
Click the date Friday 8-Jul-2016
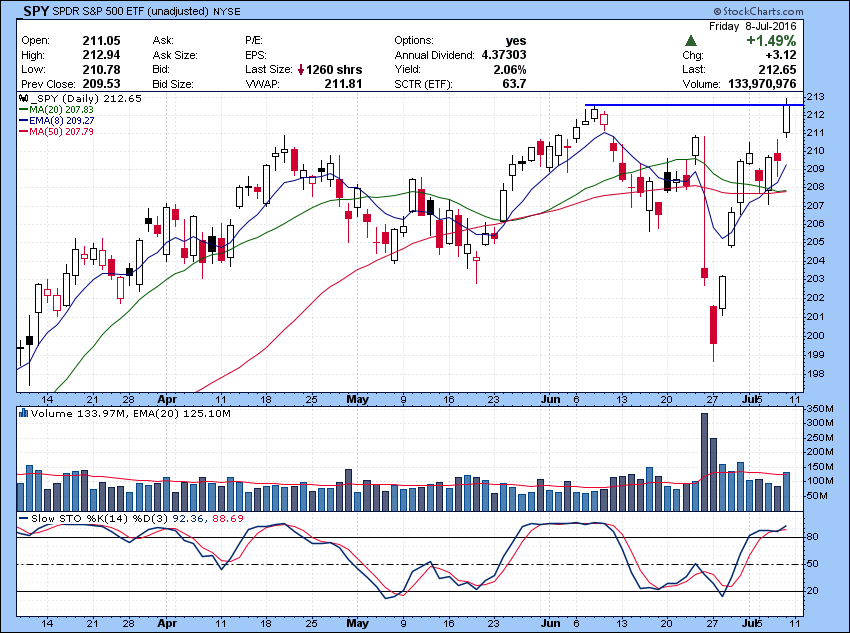752,27
